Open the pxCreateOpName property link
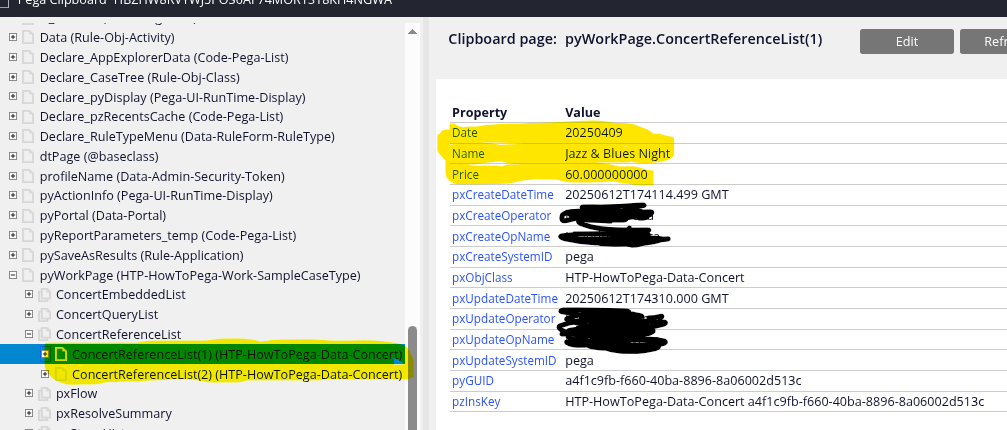 501,237
